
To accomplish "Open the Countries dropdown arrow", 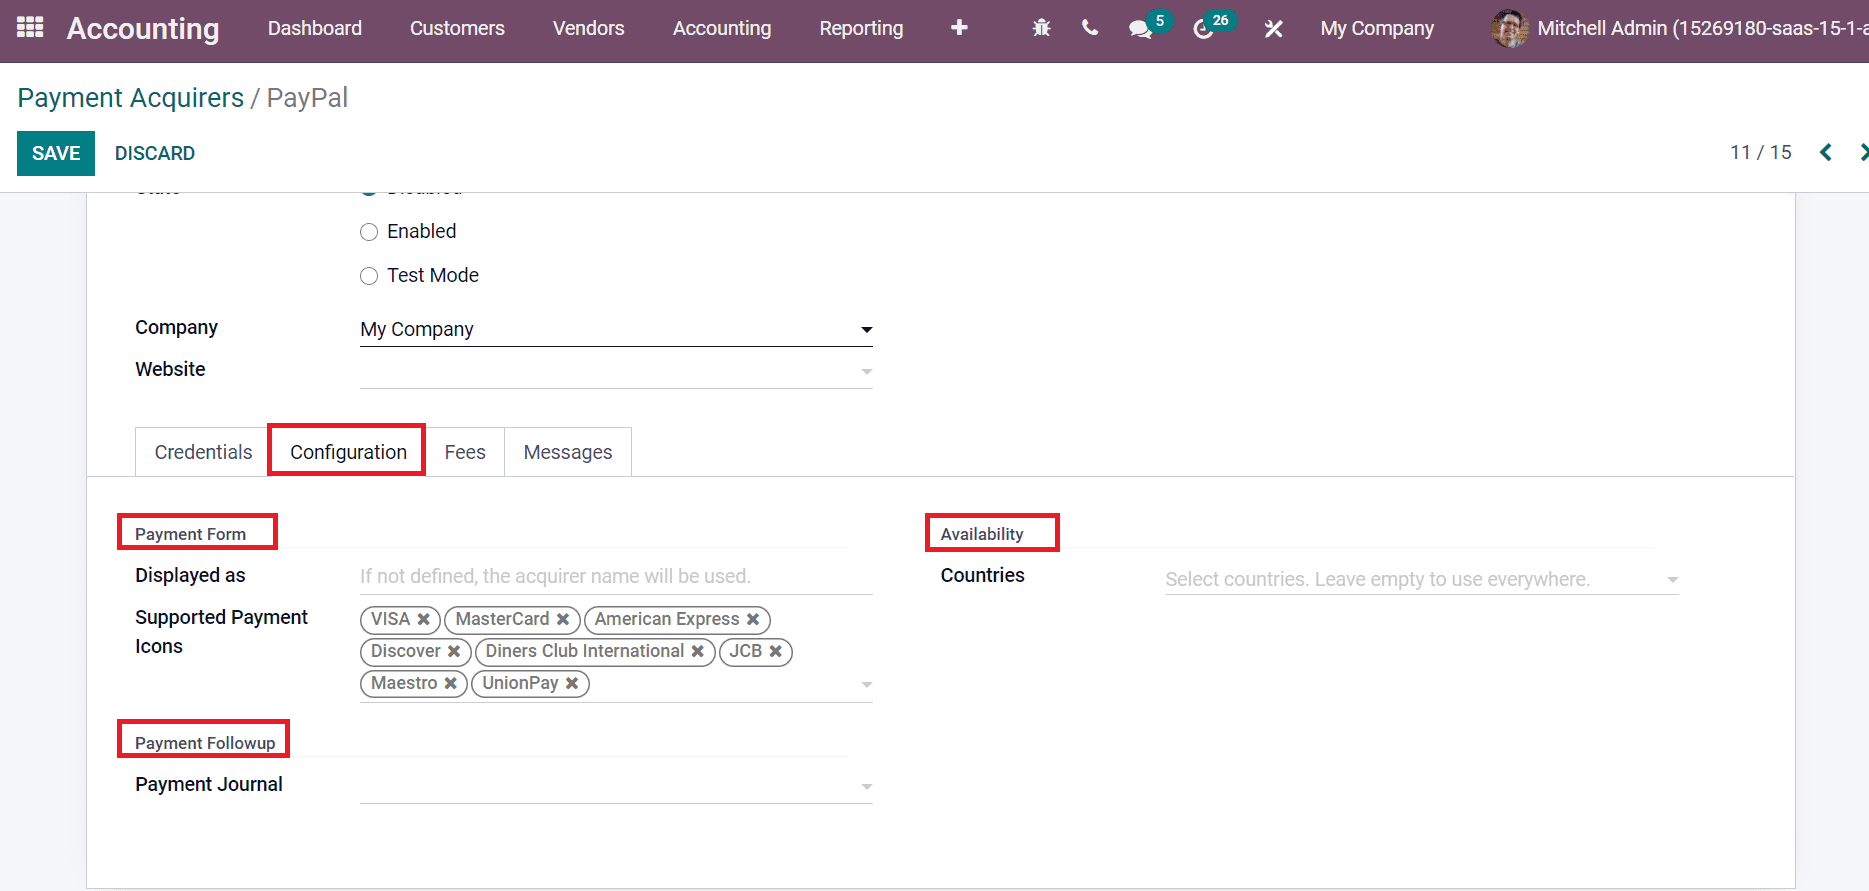I will point(1672,579).
